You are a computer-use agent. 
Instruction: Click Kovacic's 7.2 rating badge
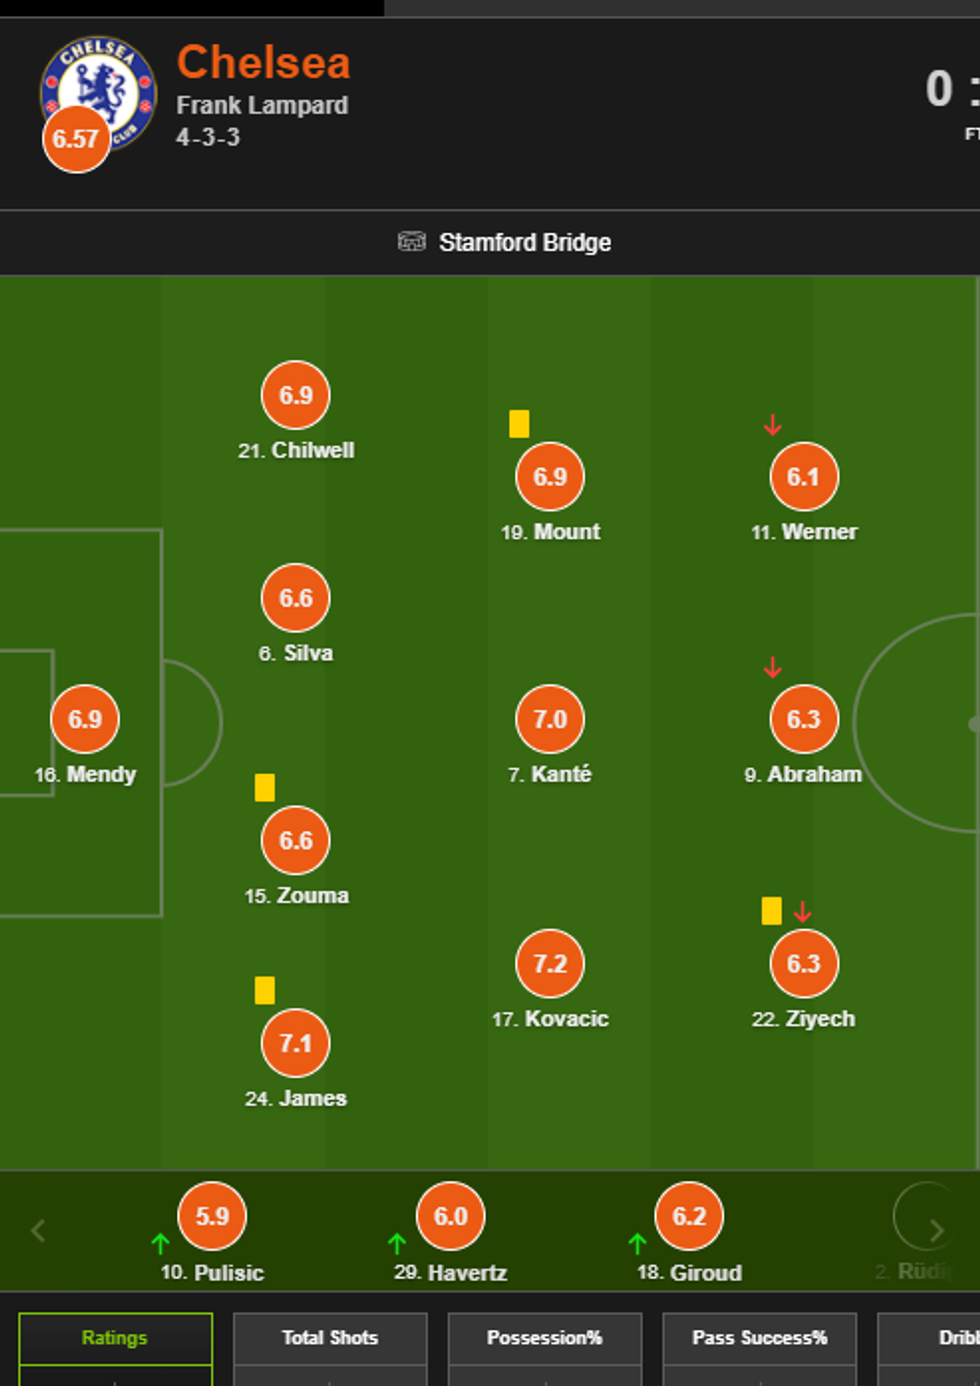550,964
